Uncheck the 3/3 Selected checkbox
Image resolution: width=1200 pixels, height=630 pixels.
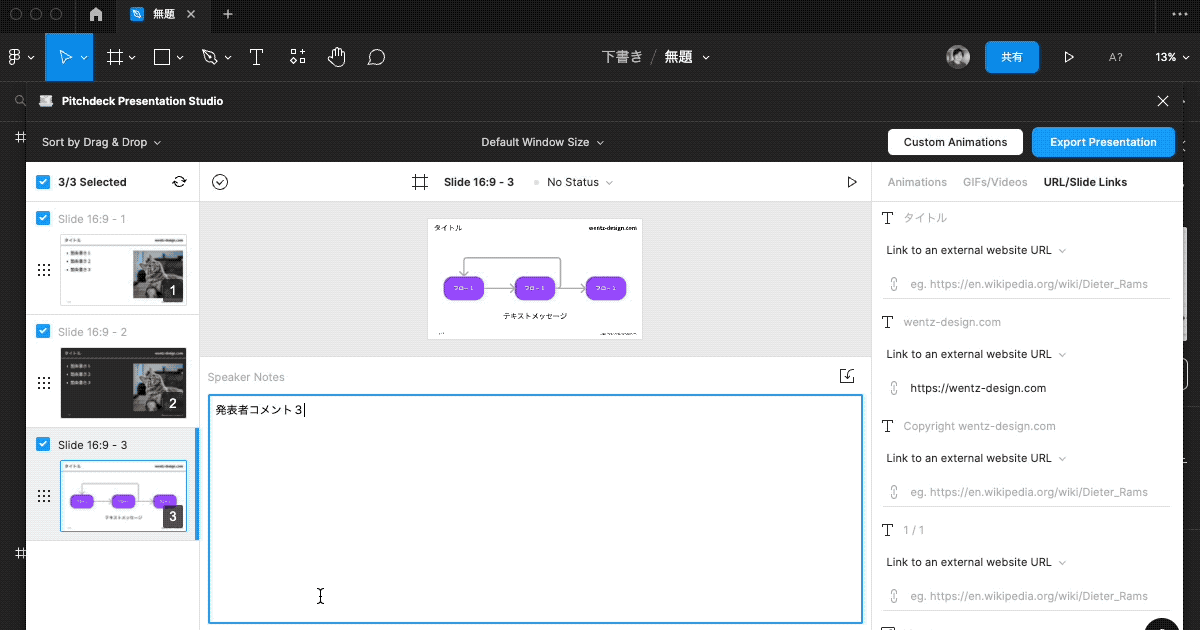42,182
